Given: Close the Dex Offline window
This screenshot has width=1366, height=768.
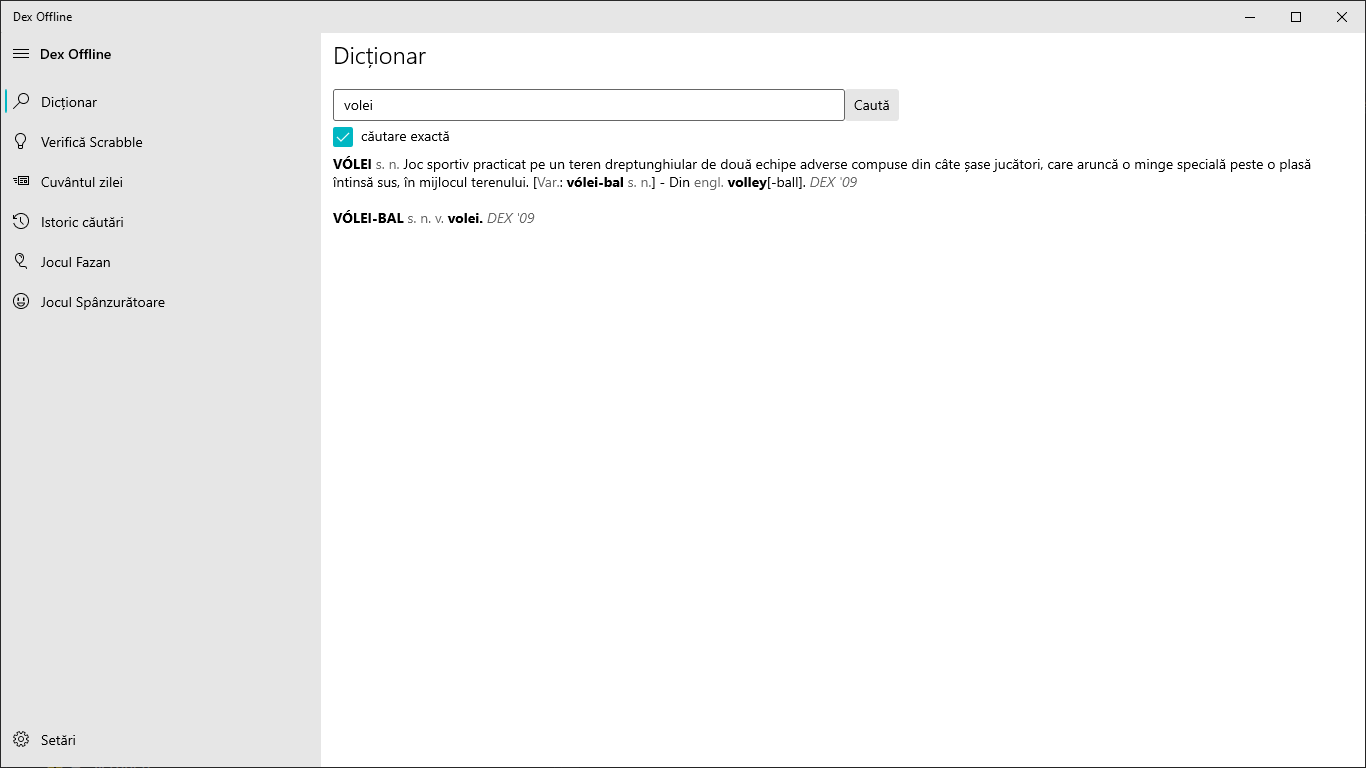Looking at the screenshot, I should tap(1342, 17).
